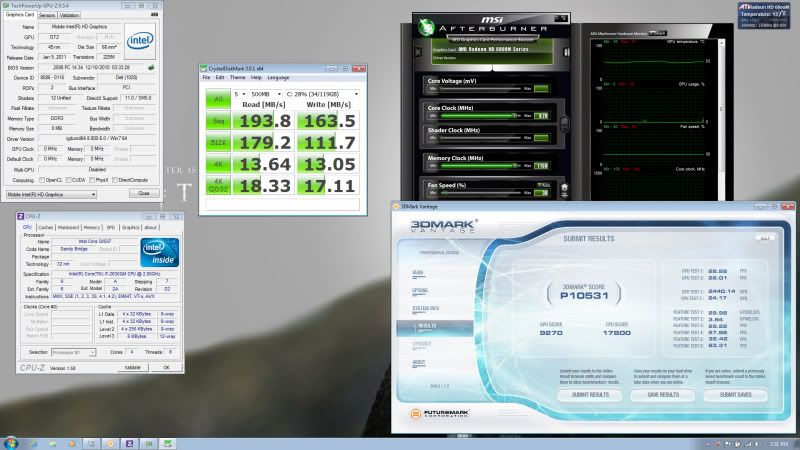Click OK in the CPU-Z window
The image size is (800, 450).
tap(166, 367)
